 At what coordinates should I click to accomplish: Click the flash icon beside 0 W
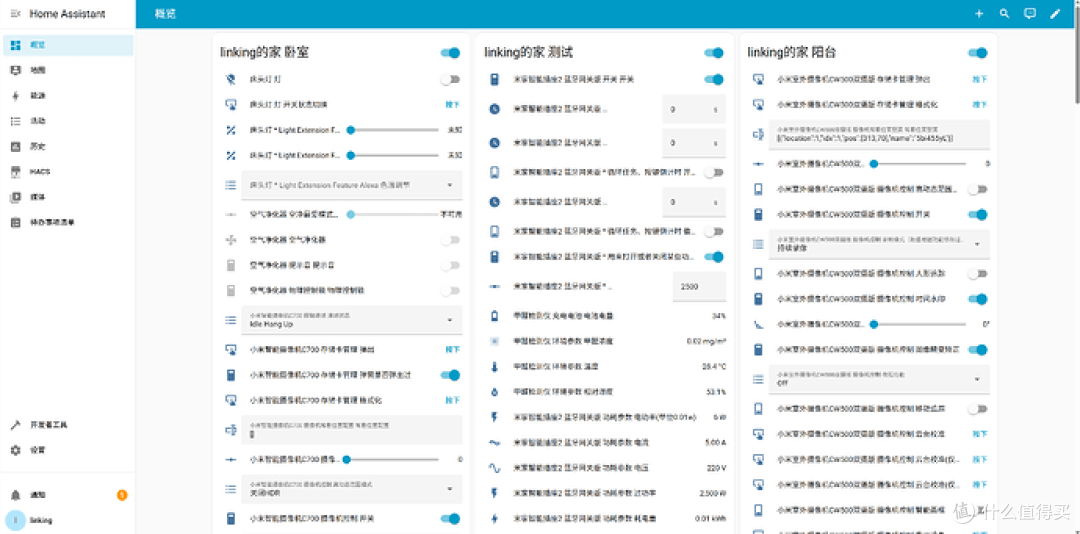click(x=494, y=417)
